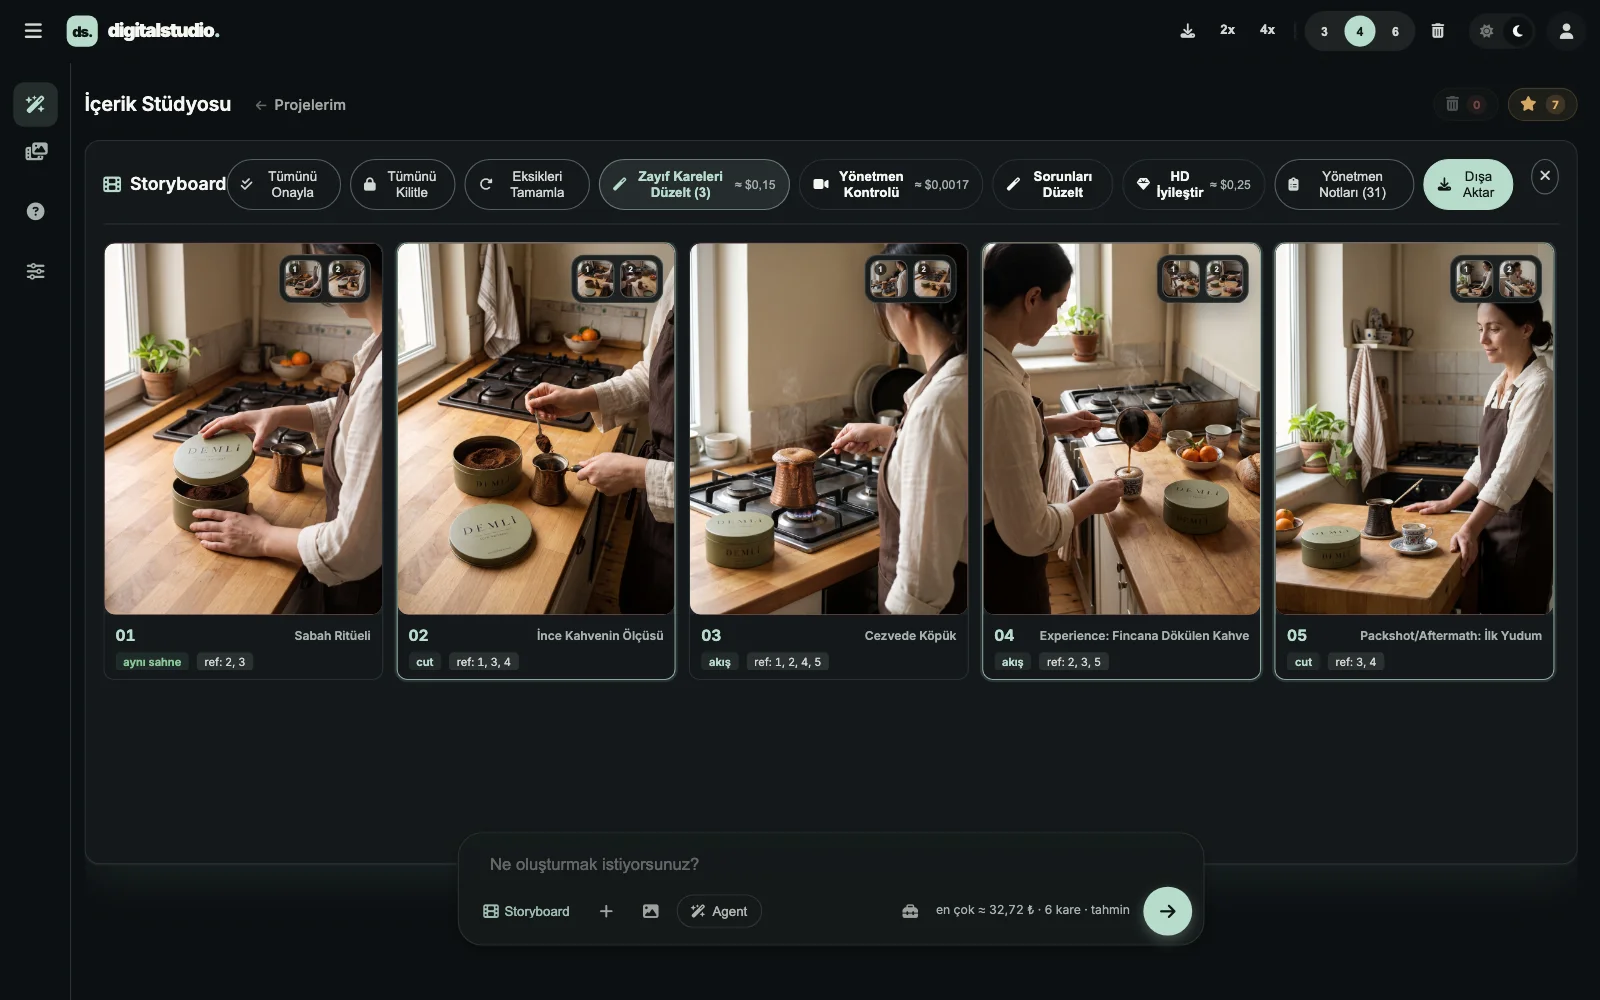This screenshot has width=1600, height=1000.
Task: Switch to 6-column grid layout
Action: [1395, 31]
